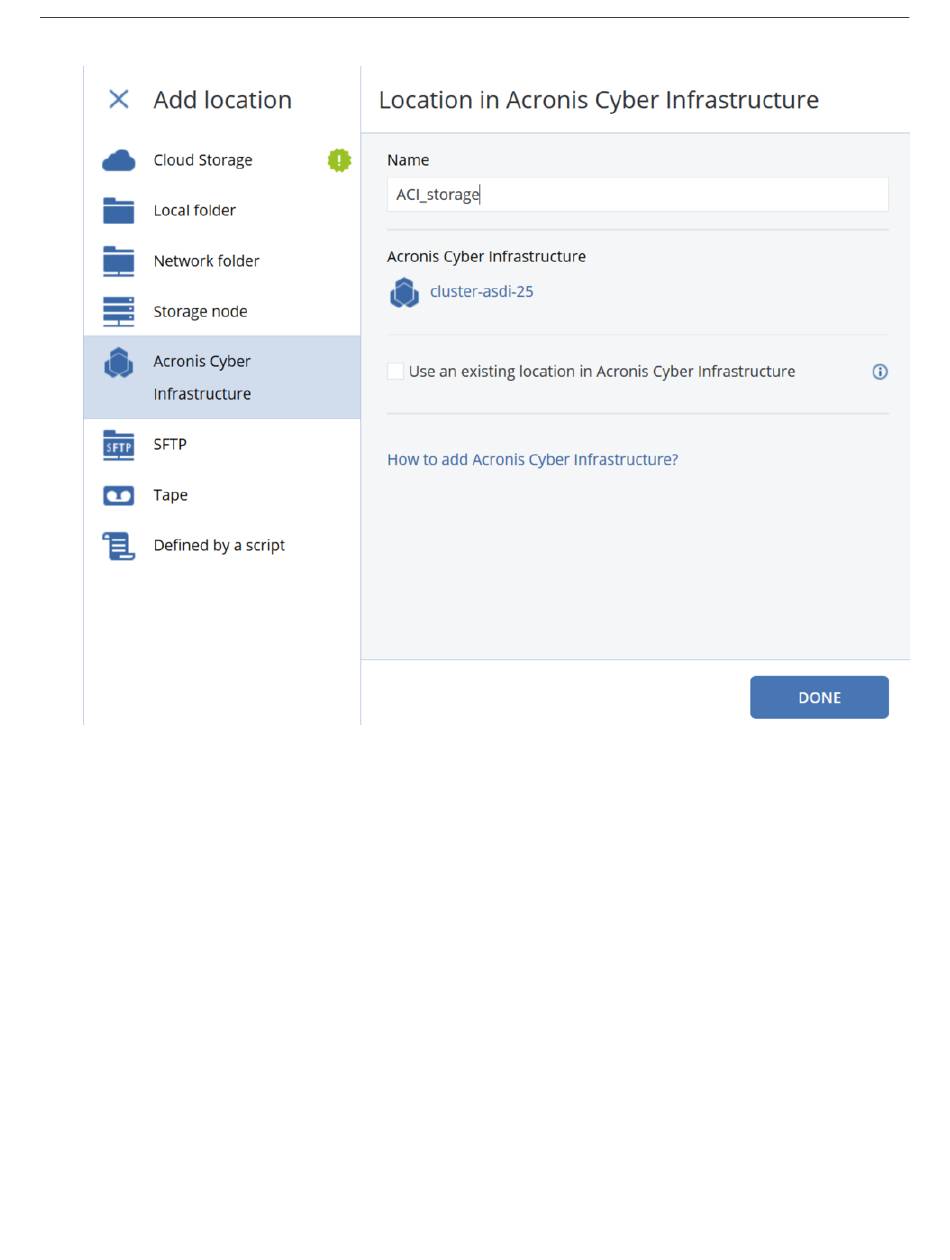Click the SFTP icon
Image resolution: width=950 pixels, height=1260 pixels.
point(119,445)
